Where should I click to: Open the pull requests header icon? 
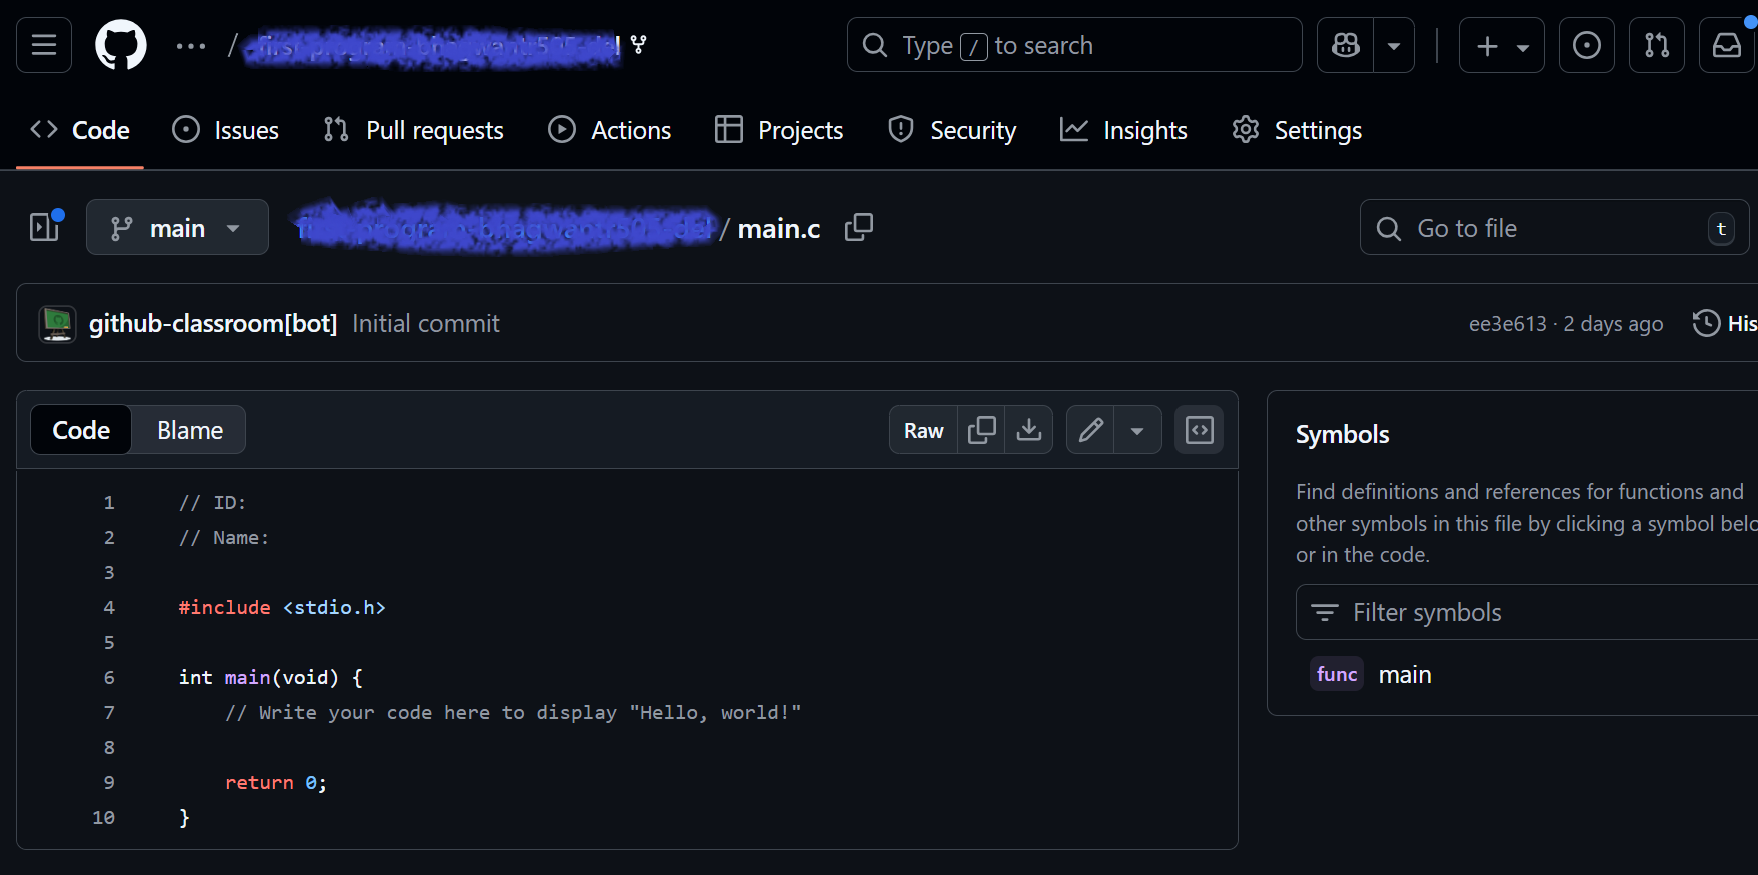click(1656, 45)
